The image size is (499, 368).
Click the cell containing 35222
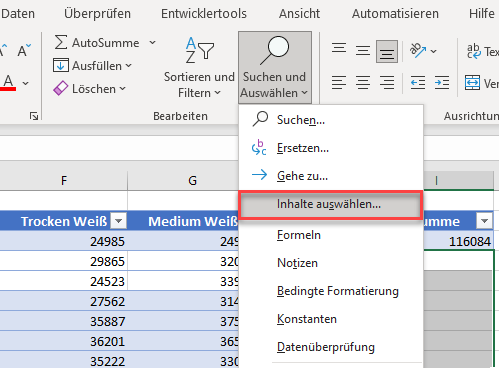64,360
